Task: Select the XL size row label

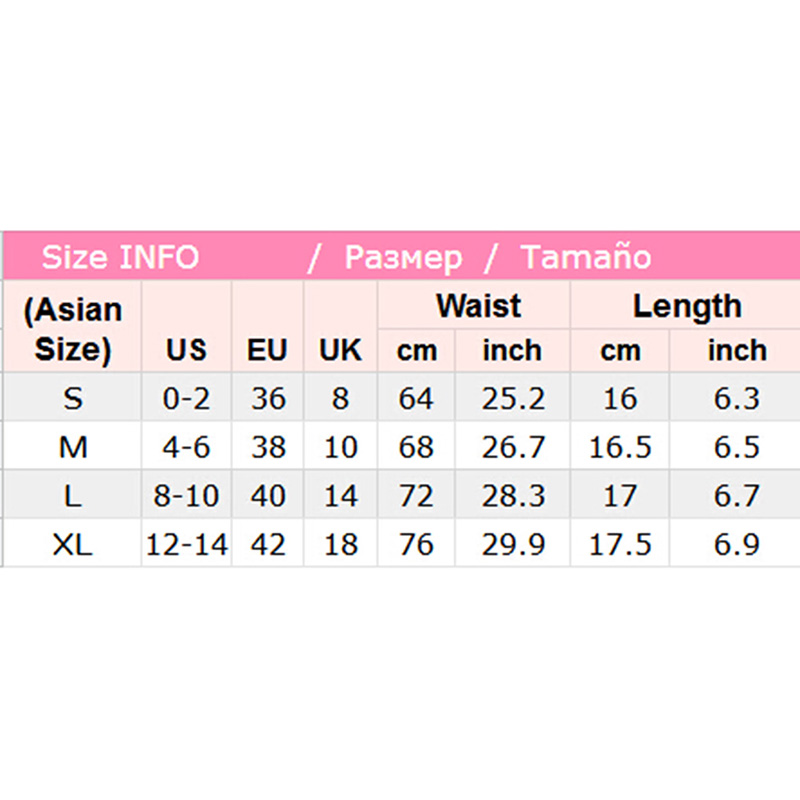Action: point(72,545)
